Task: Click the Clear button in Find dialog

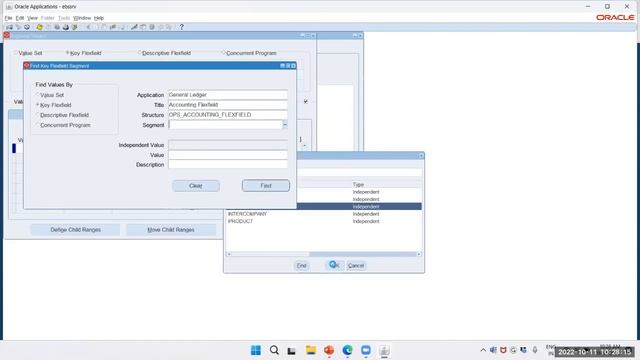Action: 196,186
